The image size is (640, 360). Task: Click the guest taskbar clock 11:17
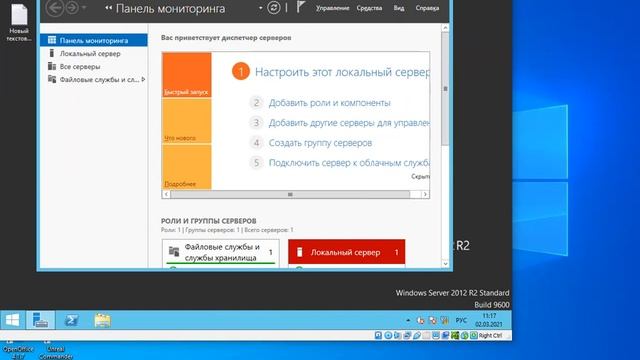pyautogui.click(x=489, y=320)
